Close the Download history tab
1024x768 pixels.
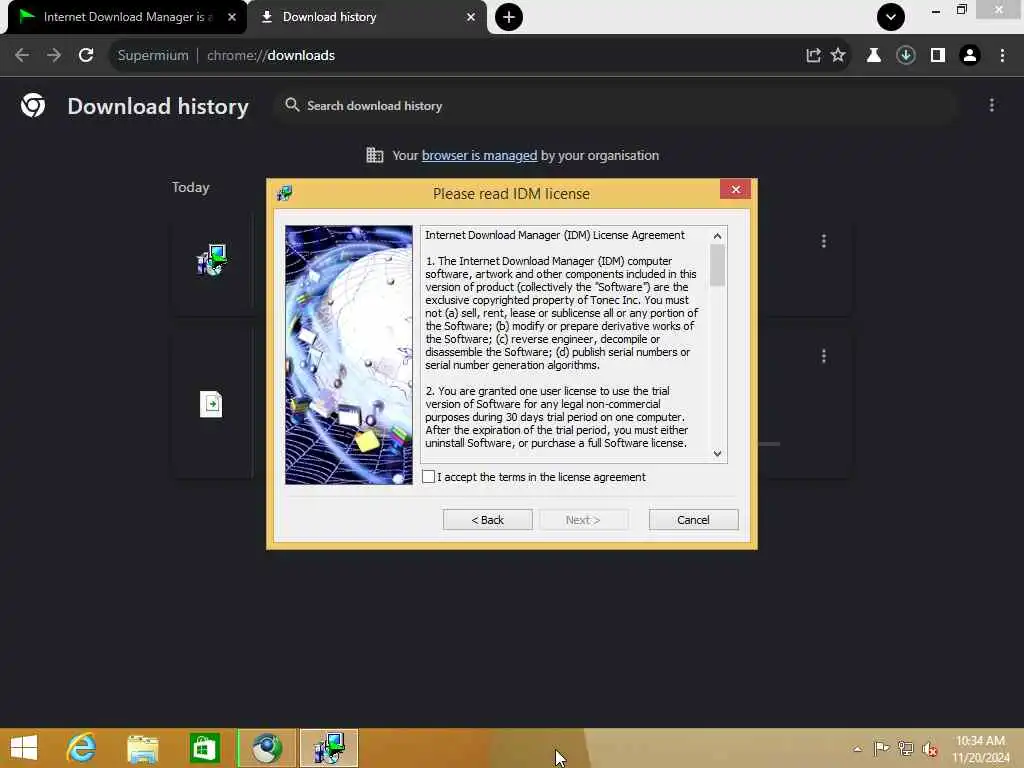(471, 17)
